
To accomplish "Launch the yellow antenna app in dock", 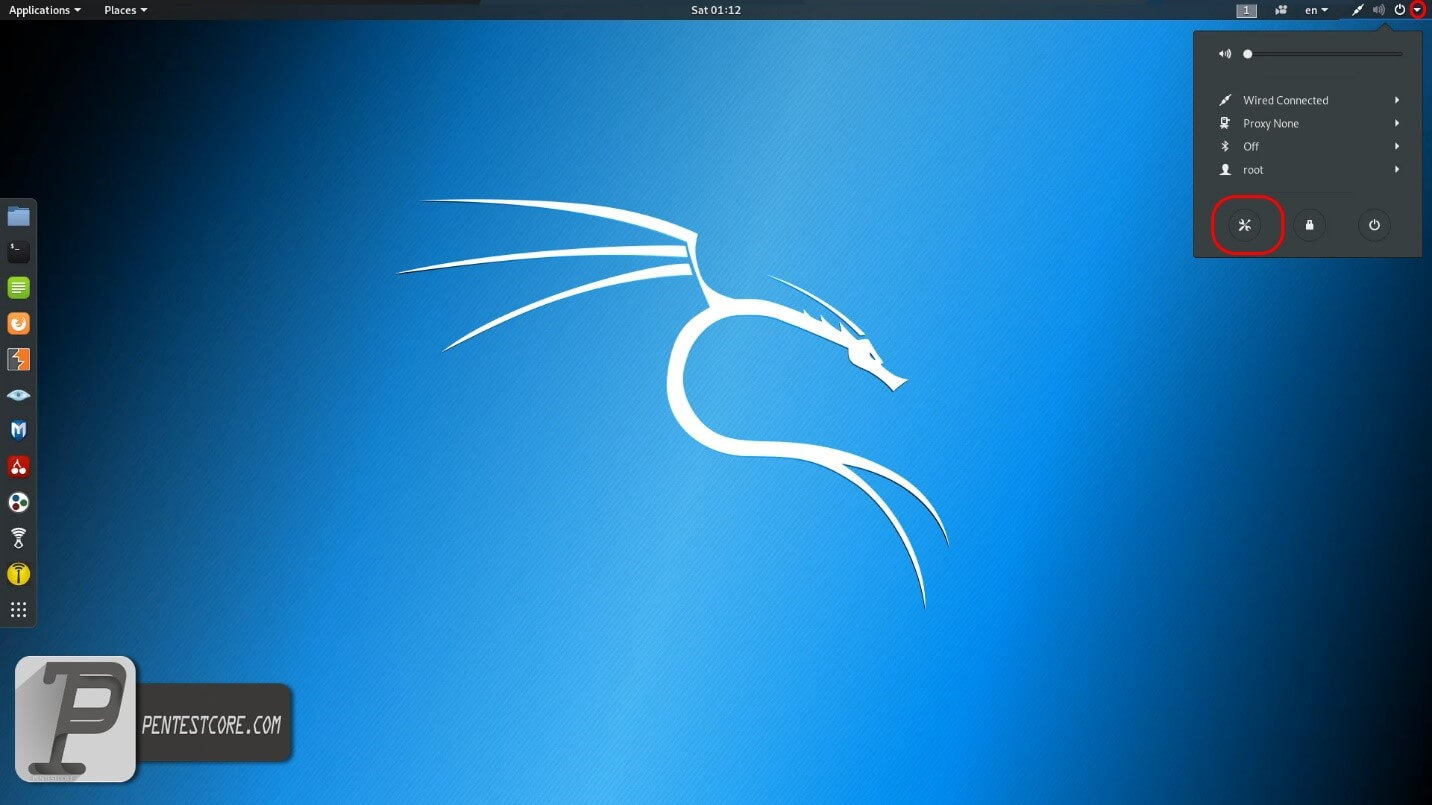I will (x=18, y=574).
